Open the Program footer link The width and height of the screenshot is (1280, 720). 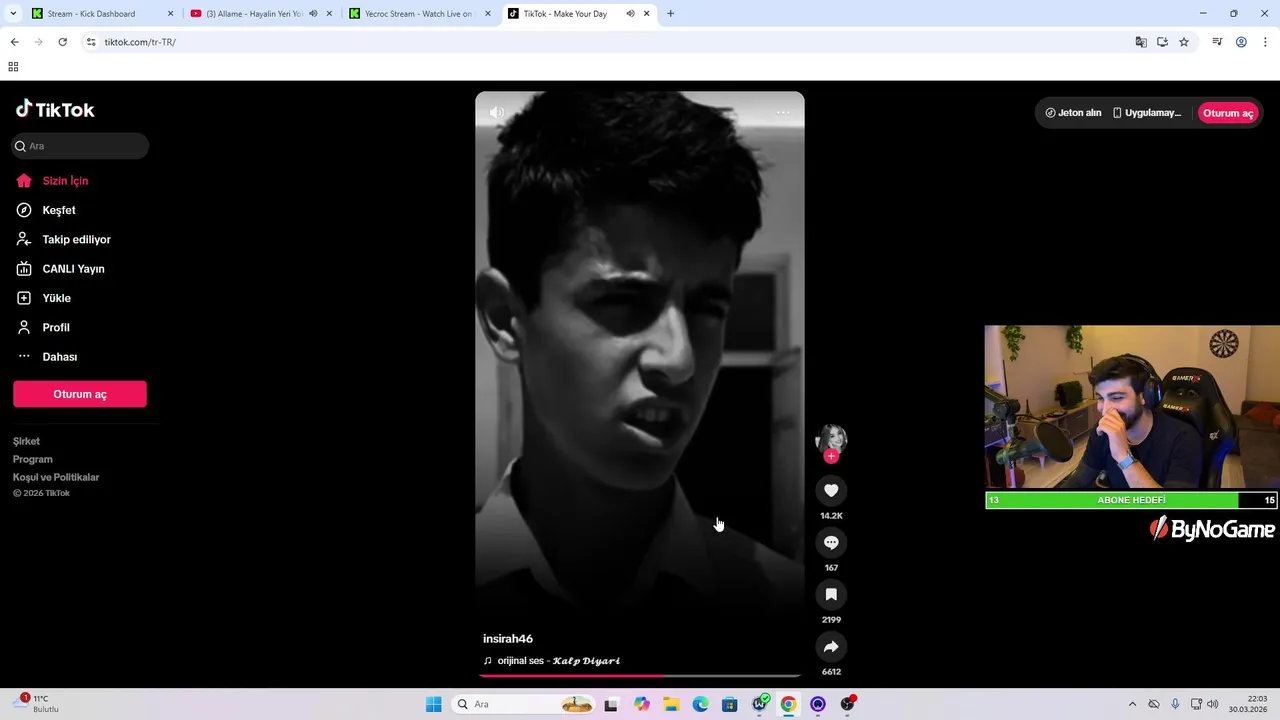33,459
